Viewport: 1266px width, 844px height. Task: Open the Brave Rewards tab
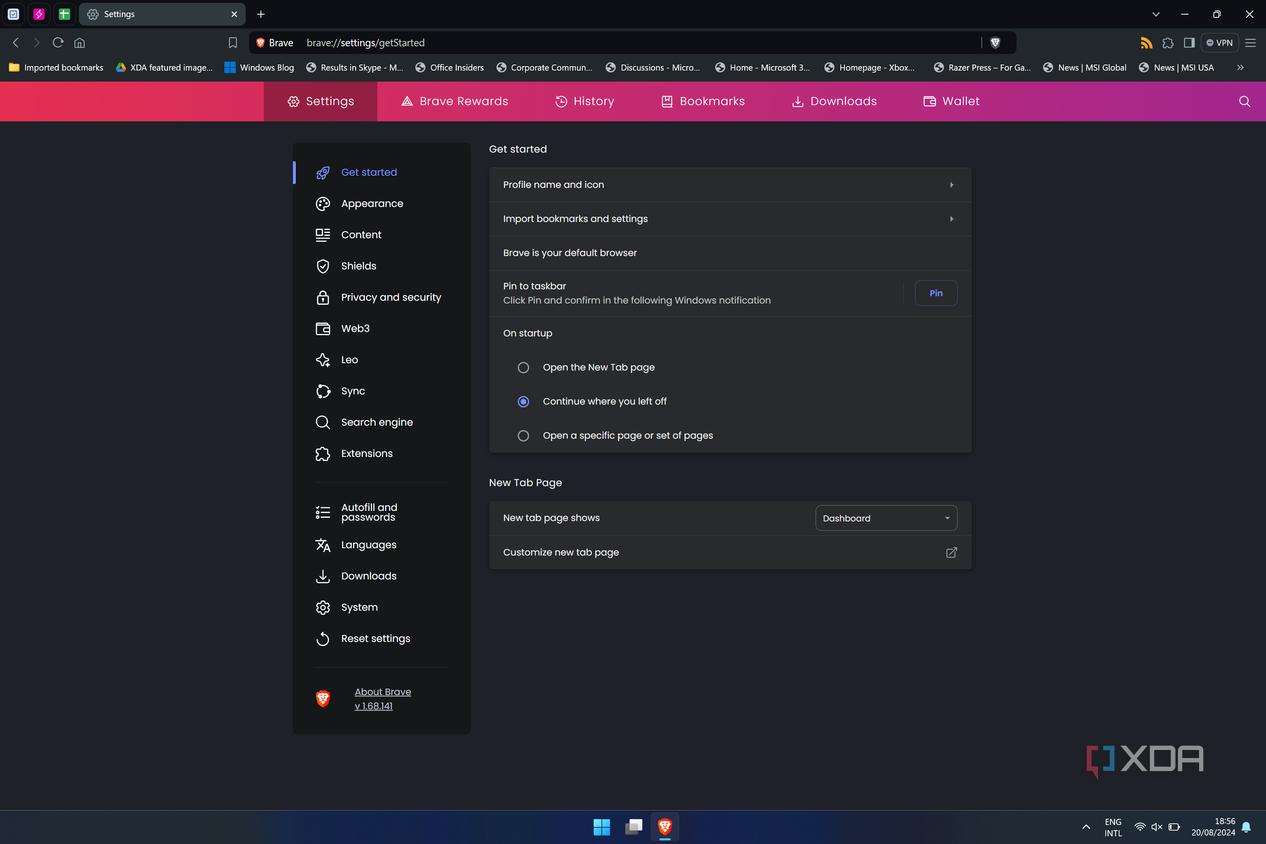coord(454,101)
